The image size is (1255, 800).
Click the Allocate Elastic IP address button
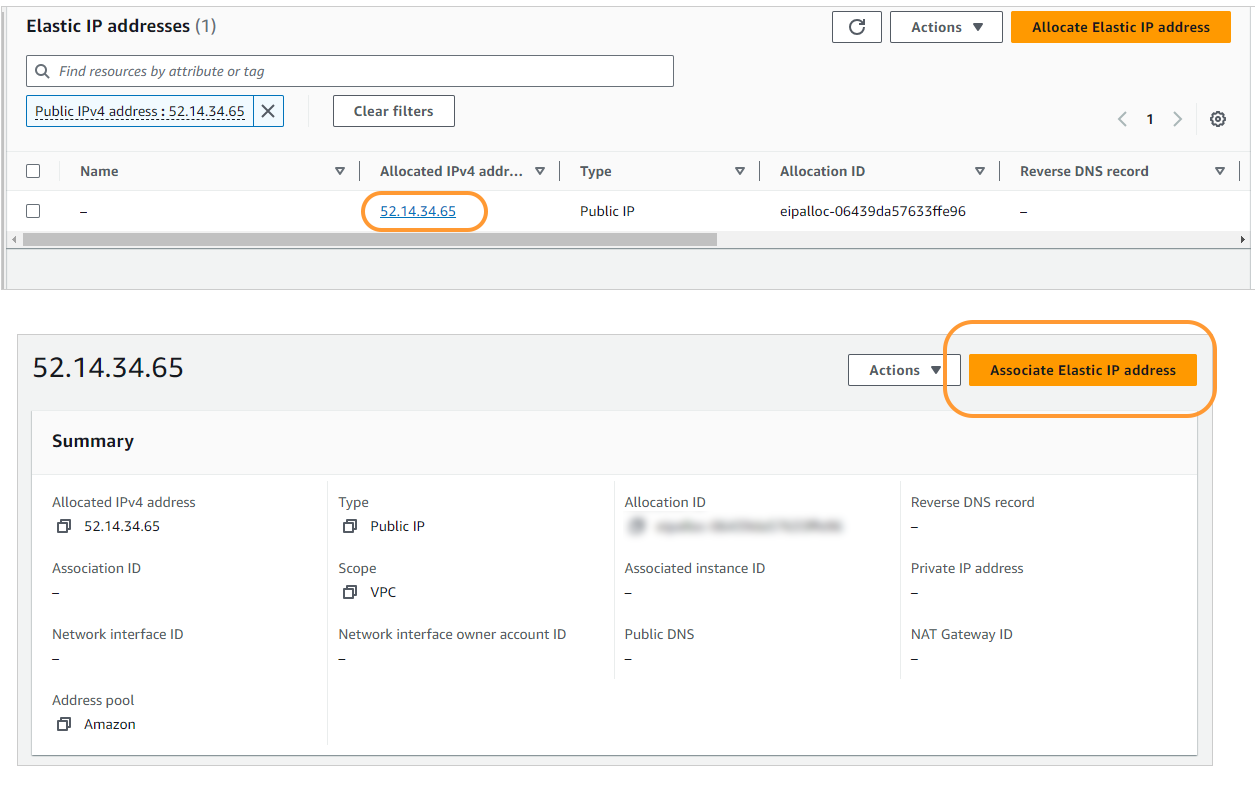[x=1120, y=27]
